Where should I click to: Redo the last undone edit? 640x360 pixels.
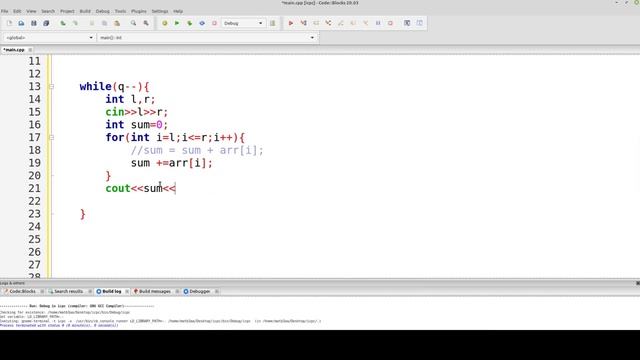pyautogui.click(x=75, y=23)
